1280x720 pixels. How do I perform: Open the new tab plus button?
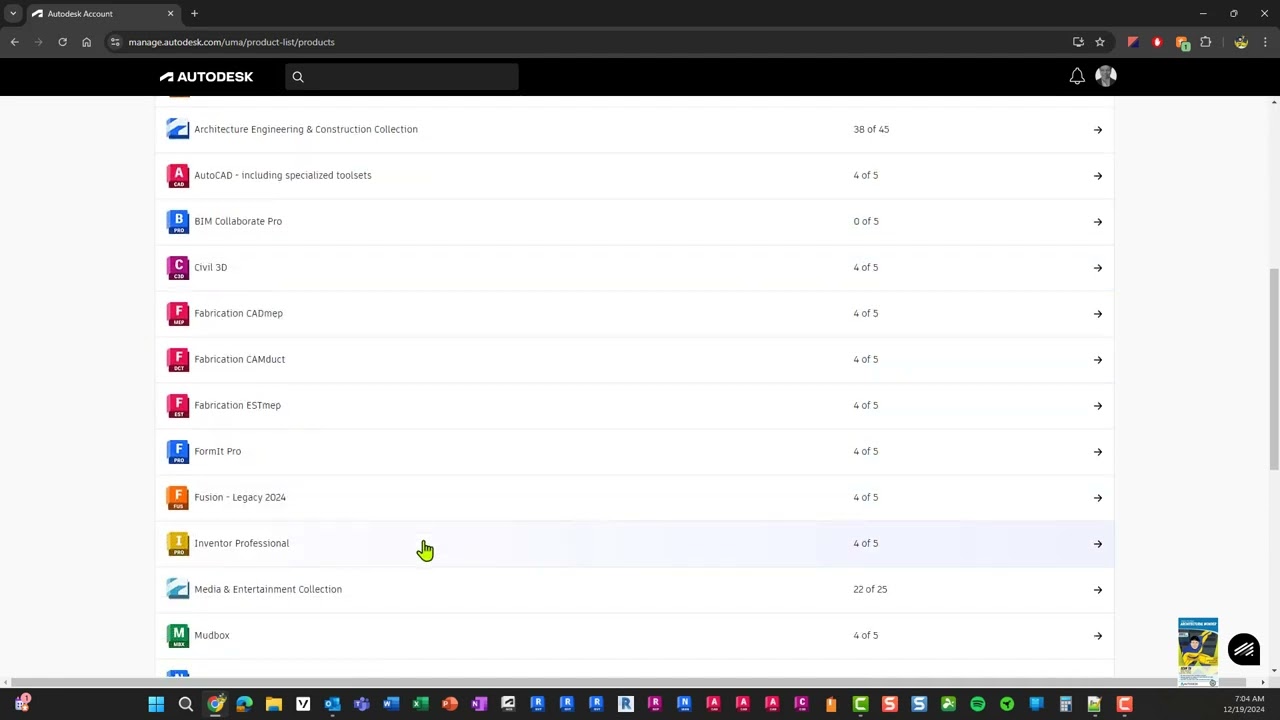click(x=194, y=13)
